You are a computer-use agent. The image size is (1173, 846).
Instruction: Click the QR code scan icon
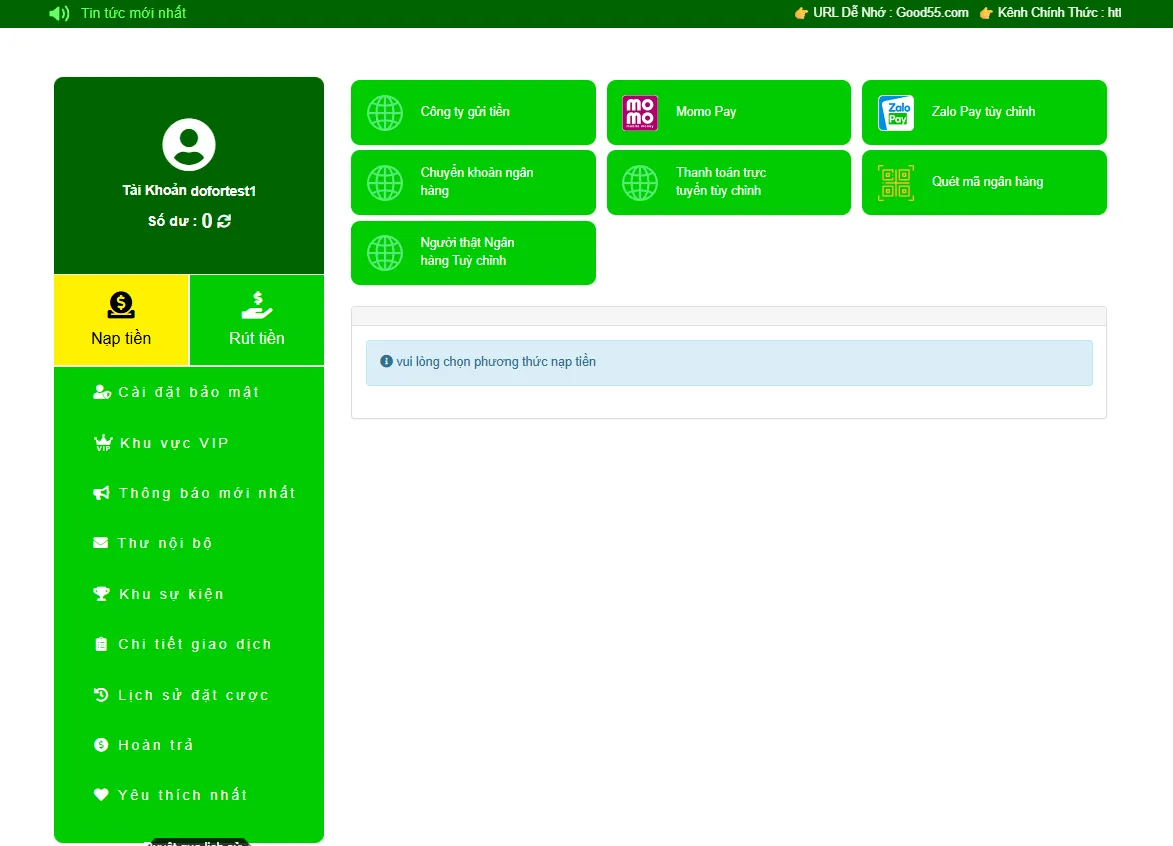[895, 183]
